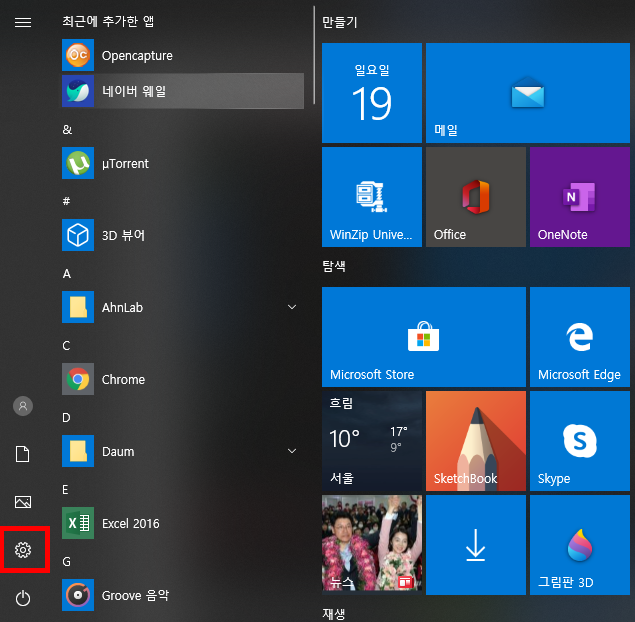Jump via the A letter header
Image resolution: width=635 pixels, height=622 pixels.
click(67, 274)
